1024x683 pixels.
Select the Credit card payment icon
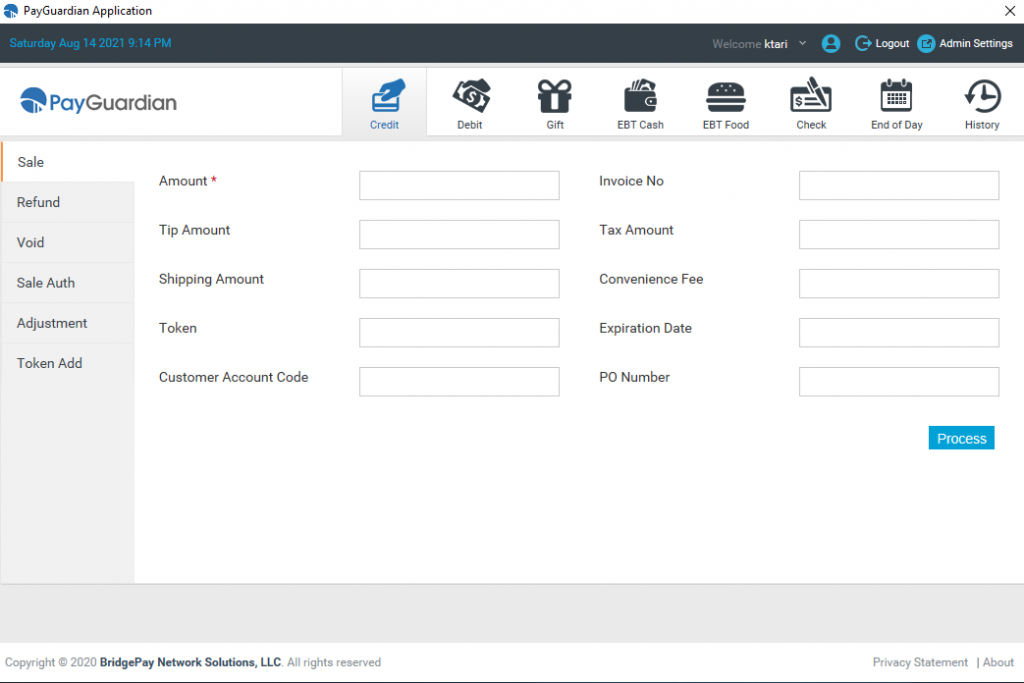tap(386, 97)
